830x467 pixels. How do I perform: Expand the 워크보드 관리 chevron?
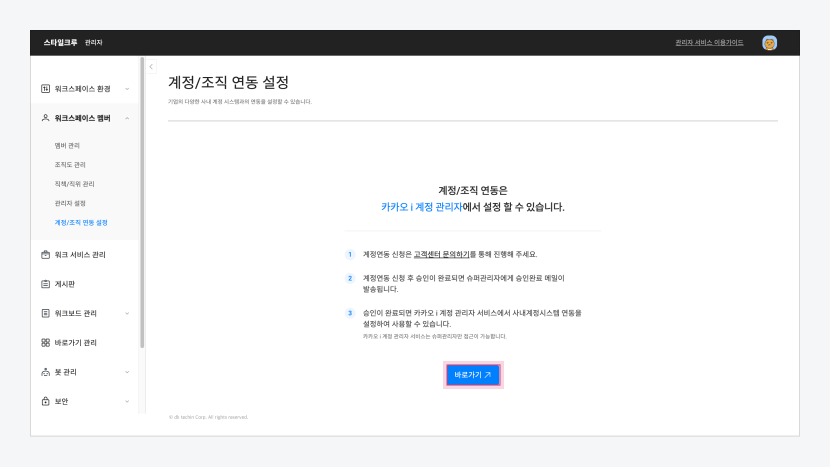127,313
